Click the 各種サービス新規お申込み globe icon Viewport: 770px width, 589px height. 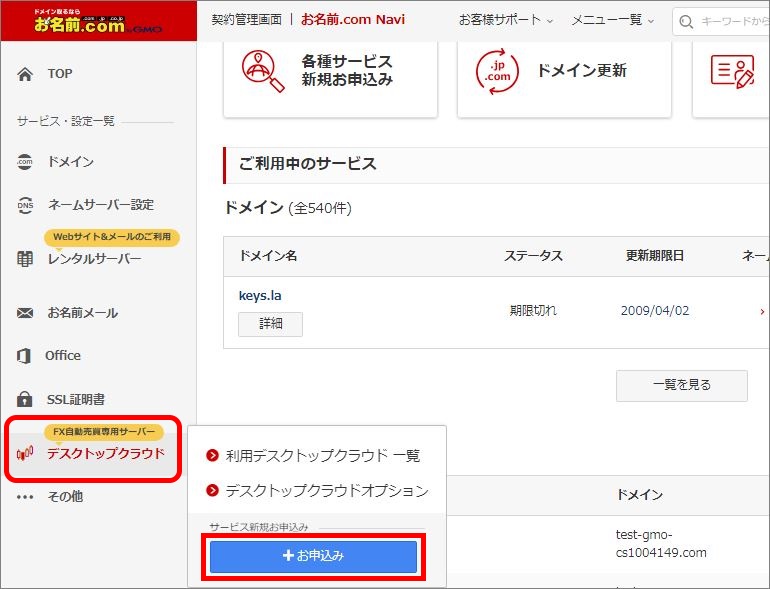(x=263, y=71)
